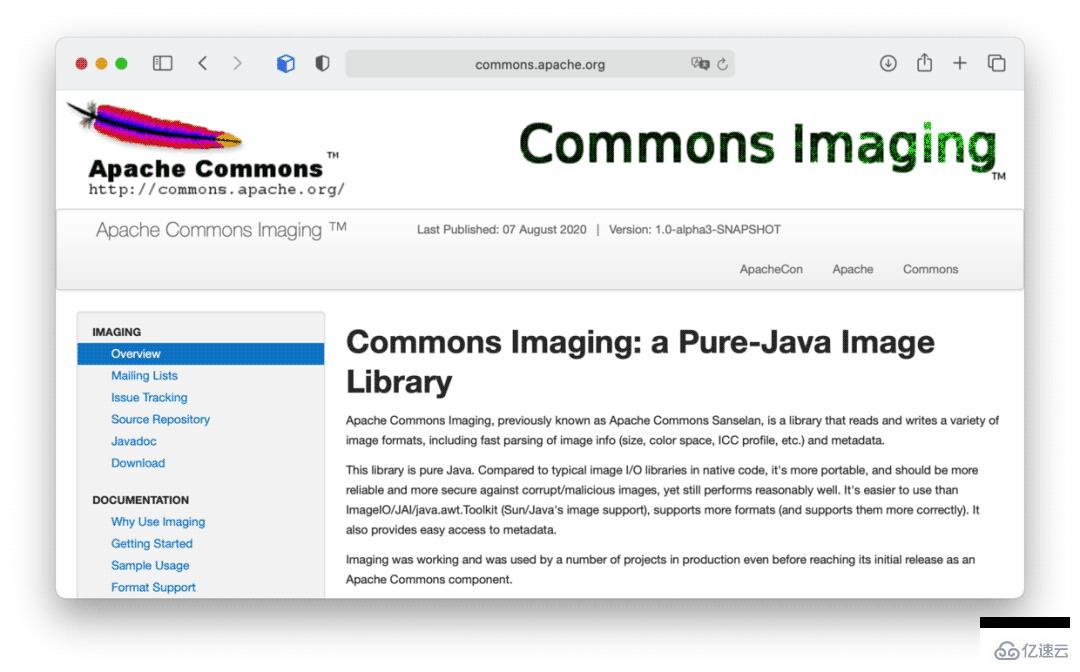Click the Apache Commons feather logo
The height and width of the screenshot is (672, 1080).
(205, 148)
